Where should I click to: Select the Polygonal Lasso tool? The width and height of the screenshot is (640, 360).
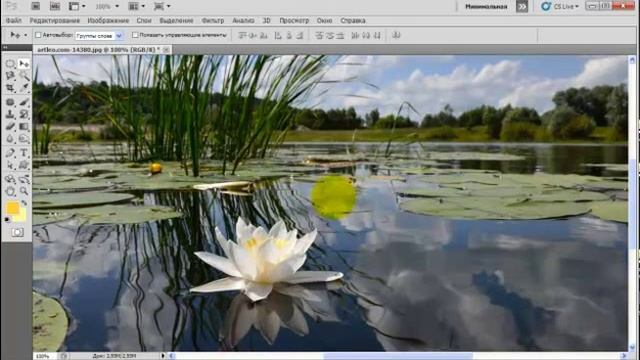(x=10, y=76)
